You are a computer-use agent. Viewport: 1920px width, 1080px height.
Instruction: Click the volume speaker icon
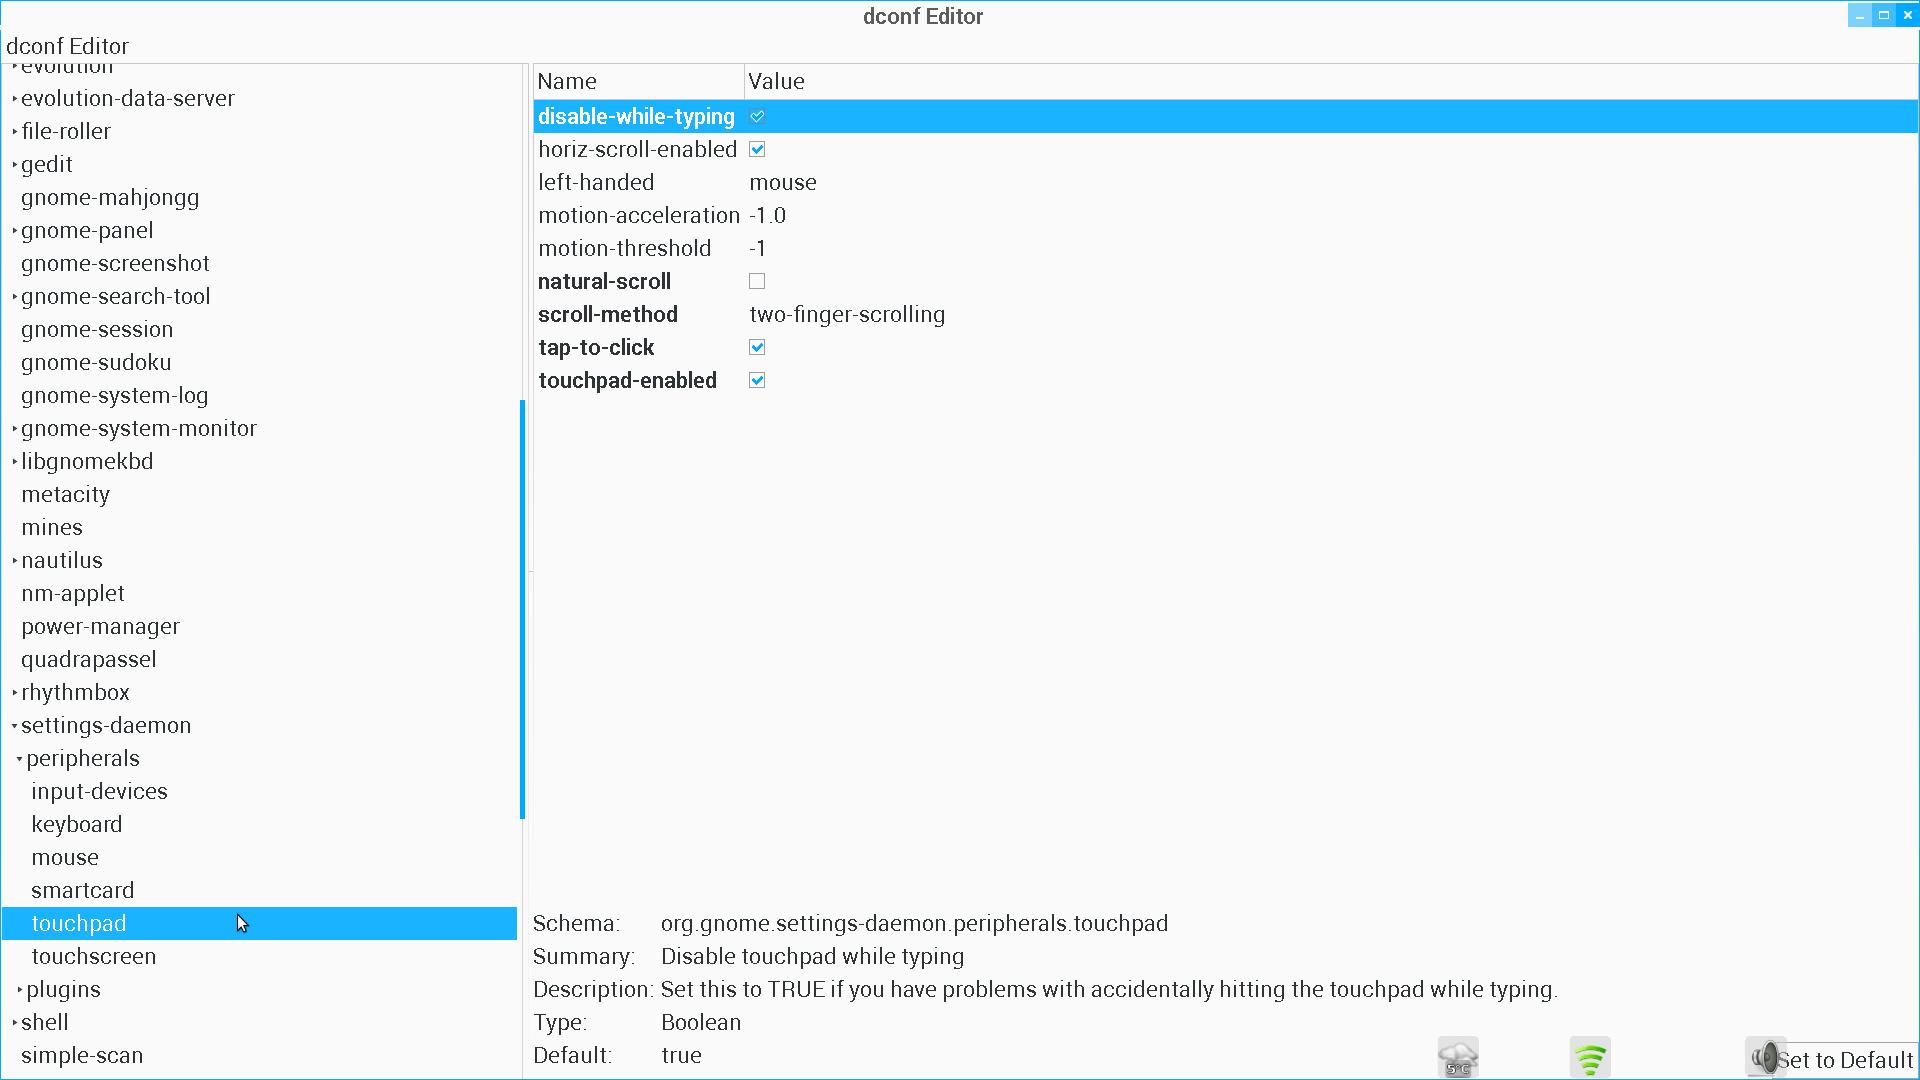[x=1764, y=1057]
